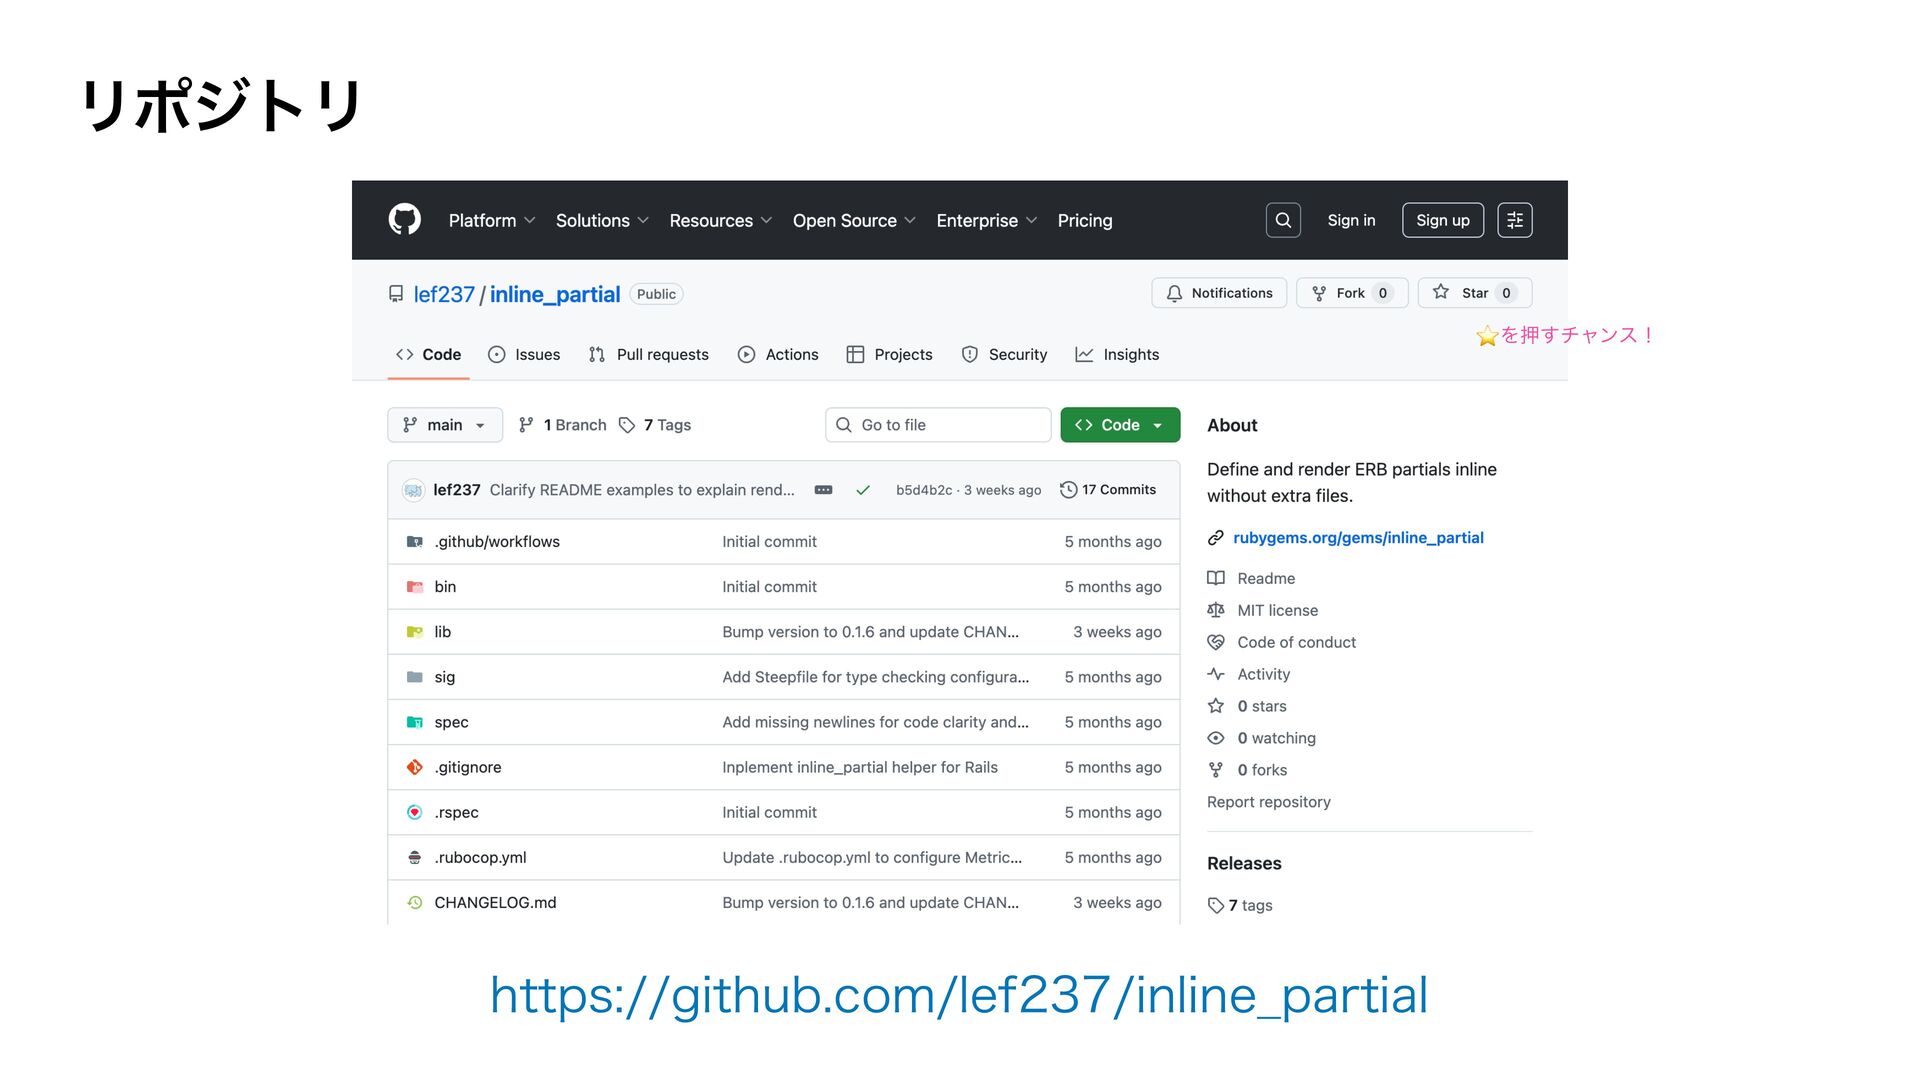Click the Sign up button
Screen dimensions: 1920x1080
pyautogui.click(x=1442, y=220)
